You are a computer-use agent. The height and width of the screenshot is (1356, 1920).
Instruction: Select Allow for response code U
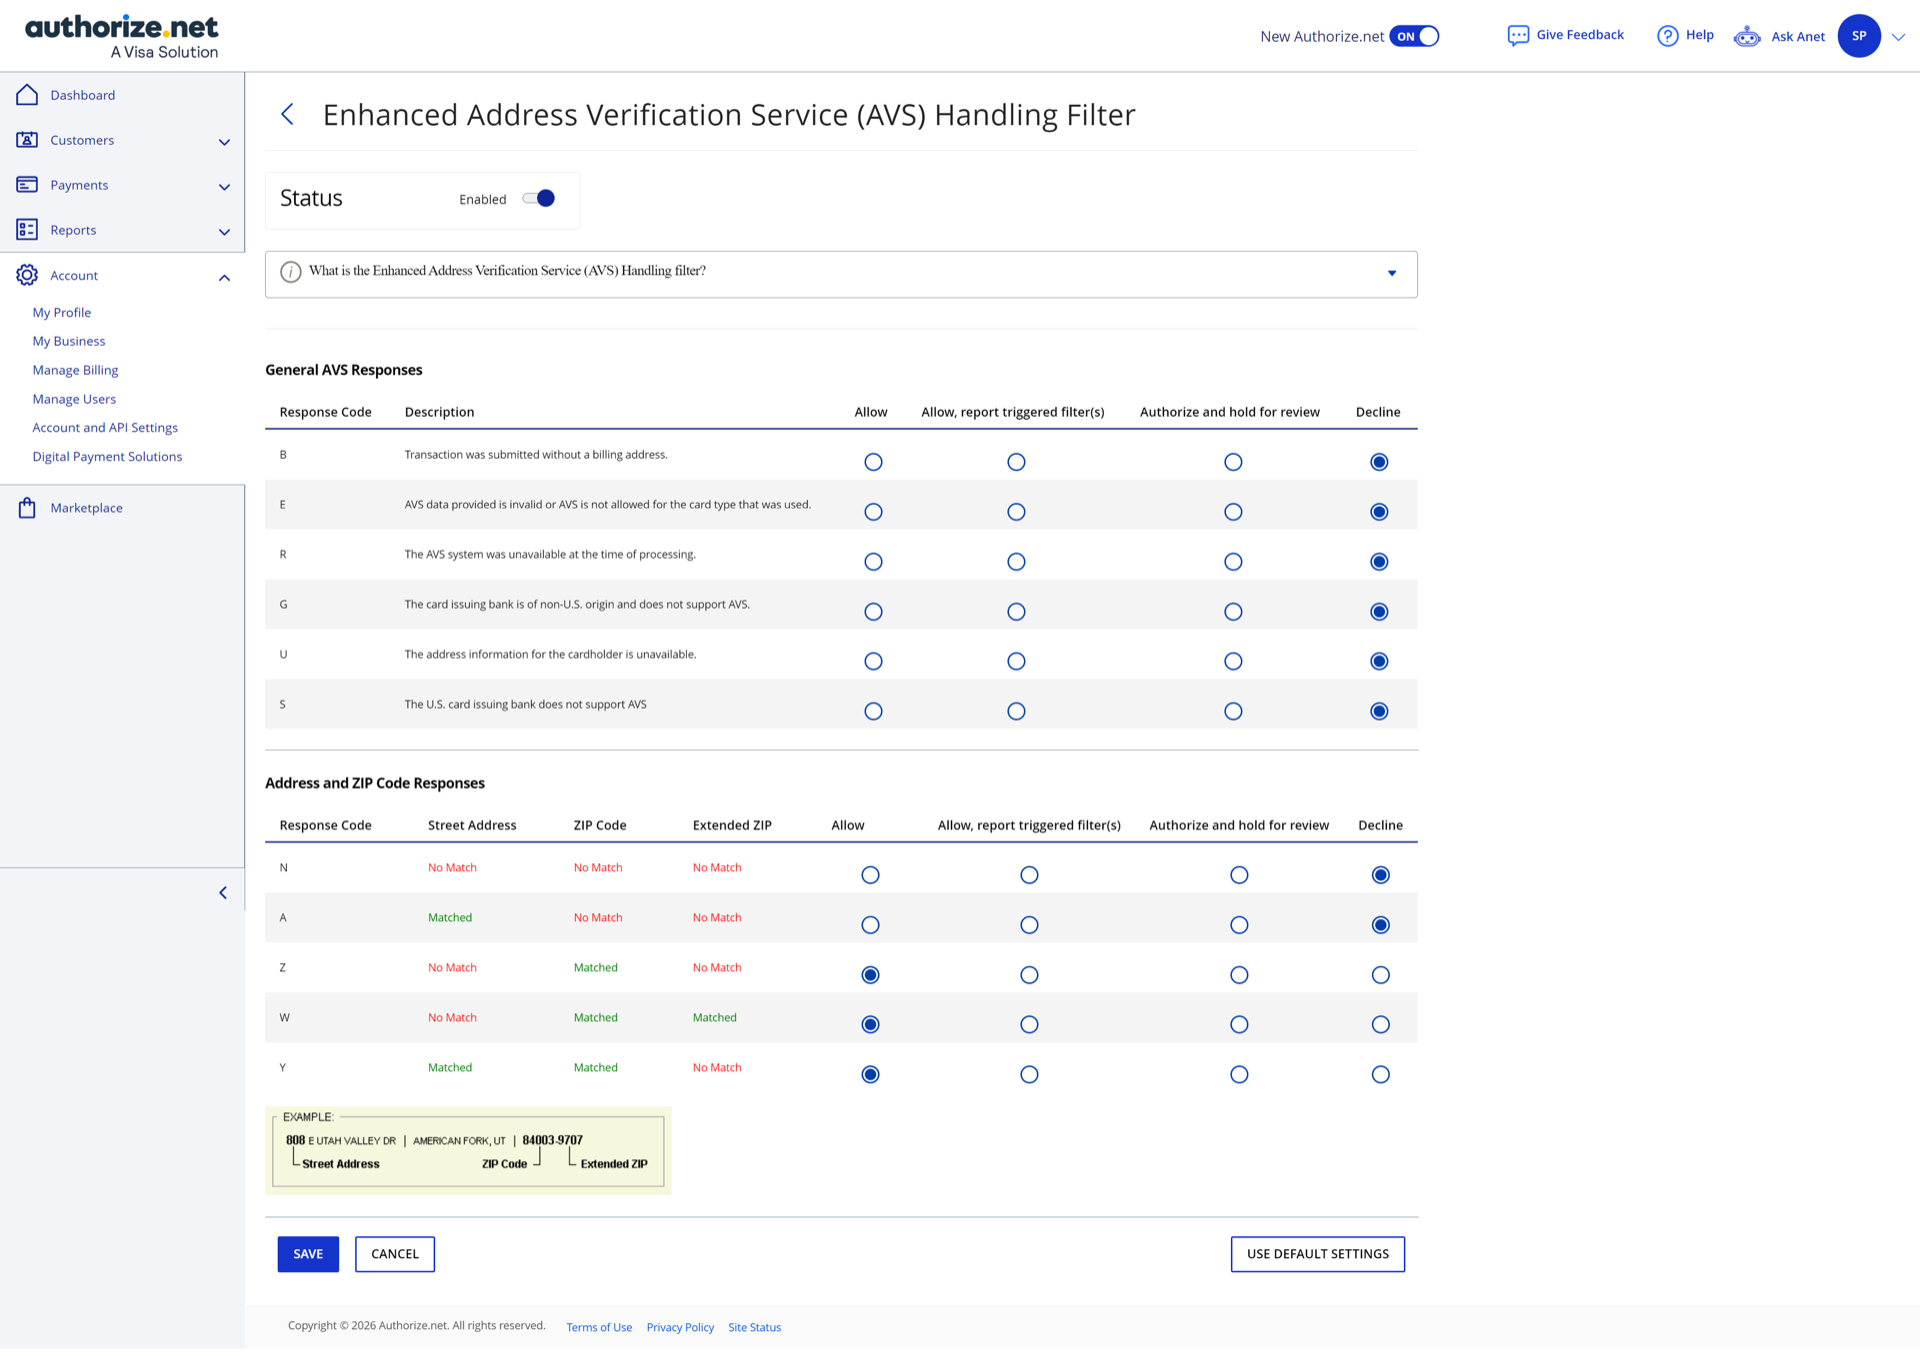tap(873, 661)
